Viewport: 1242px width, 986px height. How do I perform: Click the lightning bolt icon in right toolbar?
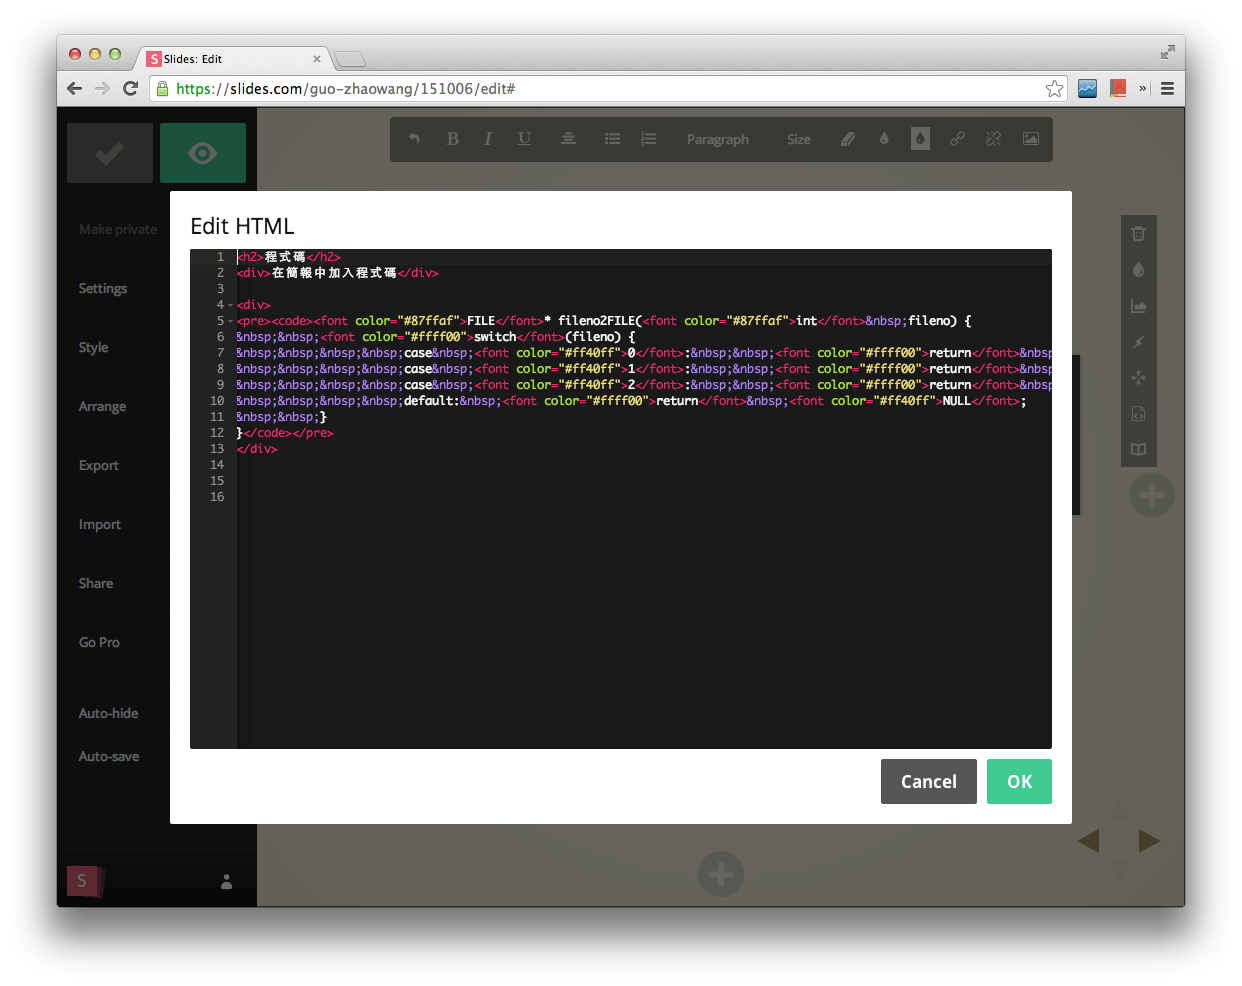(x=1138, y=342)
